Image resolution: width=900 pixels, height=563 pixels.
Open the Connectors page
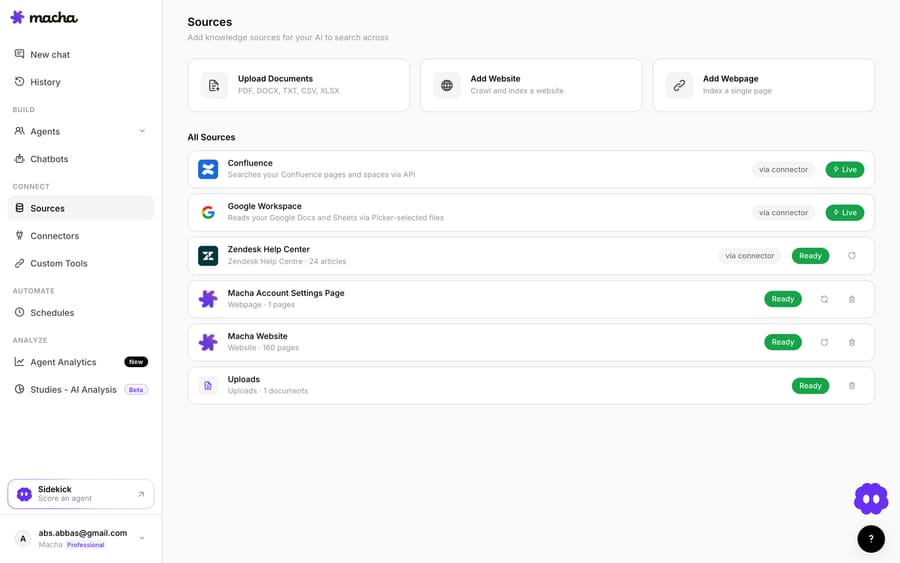(80, 236)
